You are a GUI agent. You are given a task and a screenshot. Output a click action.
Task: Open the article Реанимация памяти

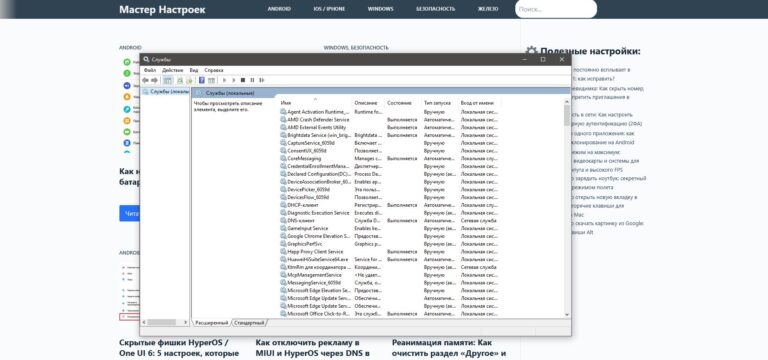click(449, 348)
